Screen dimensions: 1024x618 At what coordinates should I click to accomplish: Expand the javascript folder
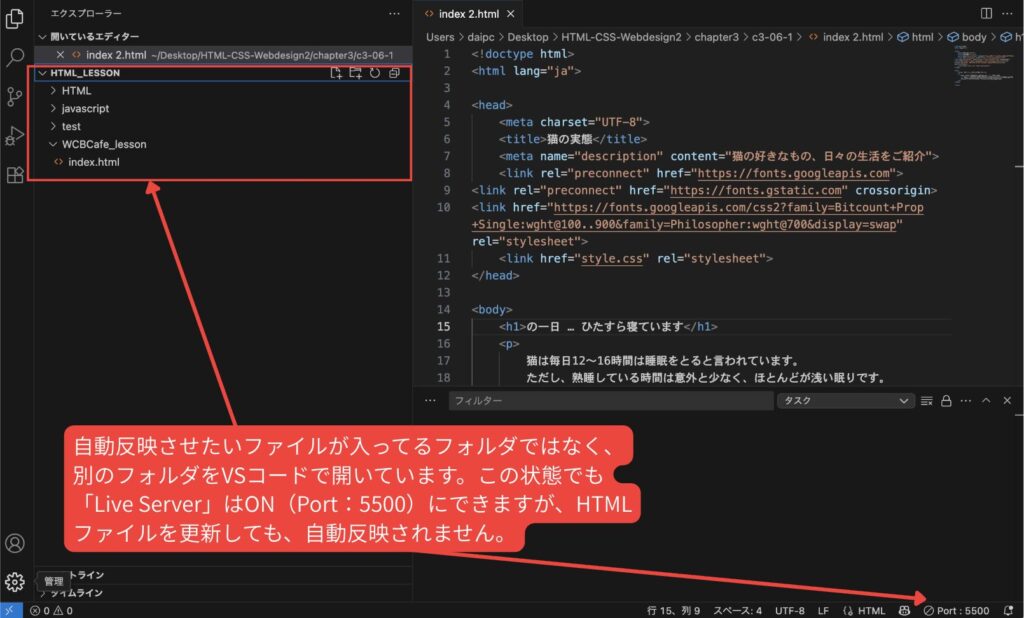point(85,108)
